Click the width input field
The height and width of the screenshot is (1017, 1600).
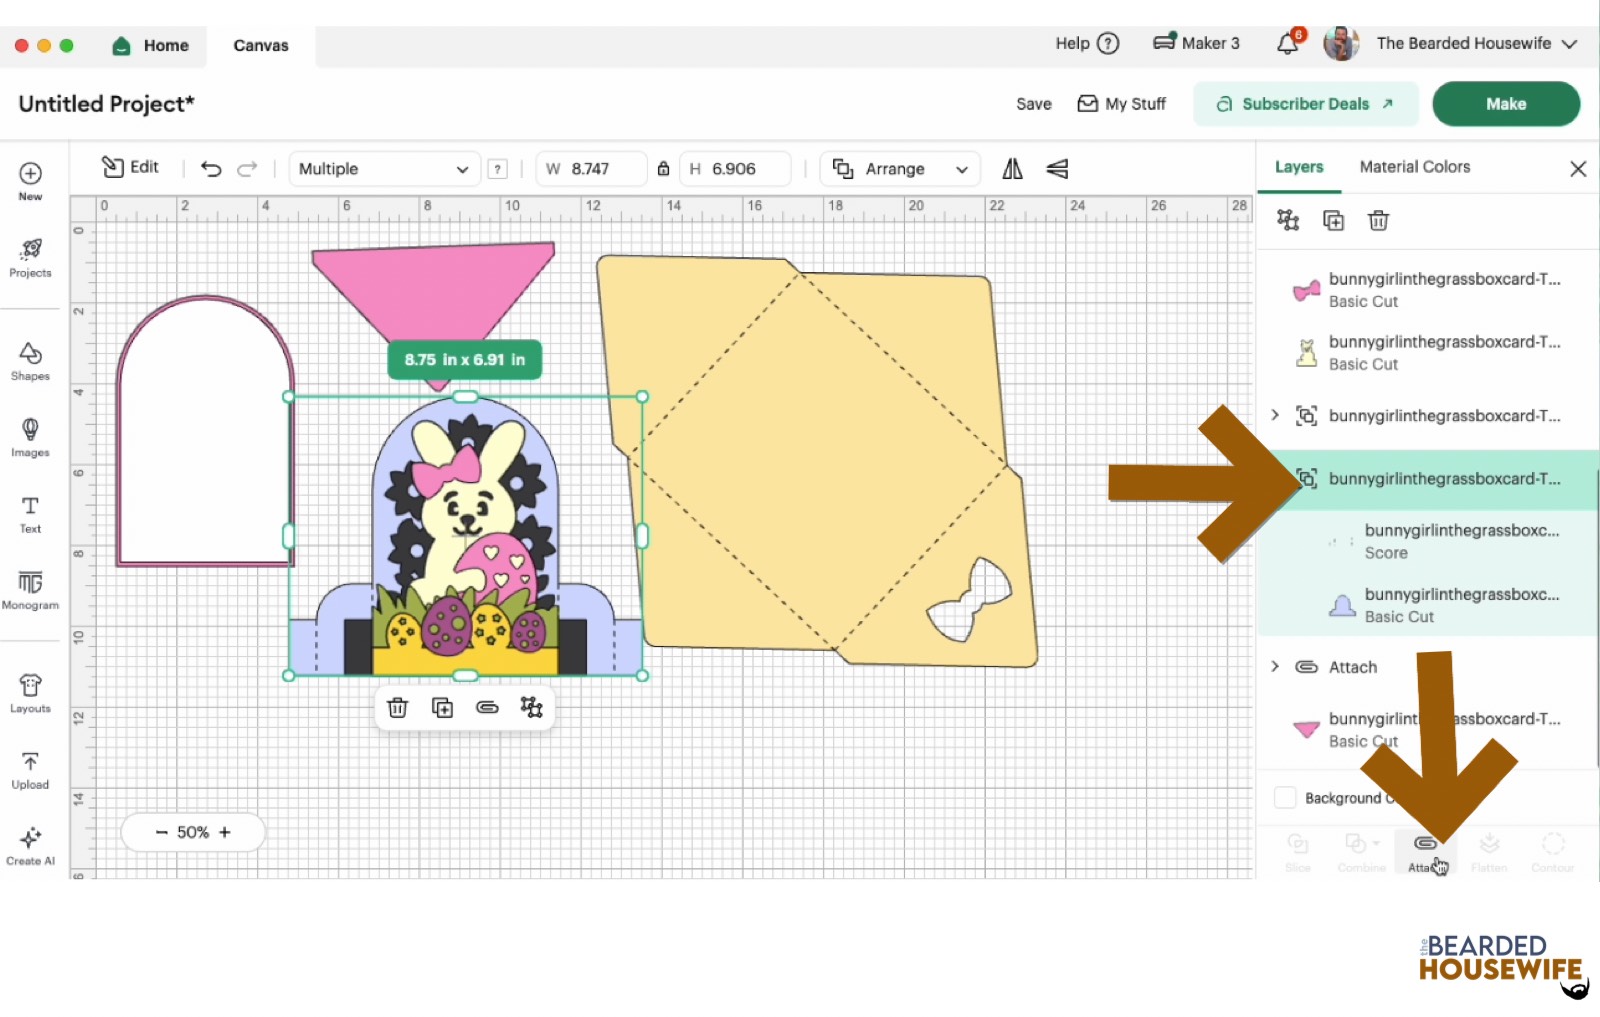point(598,169)
